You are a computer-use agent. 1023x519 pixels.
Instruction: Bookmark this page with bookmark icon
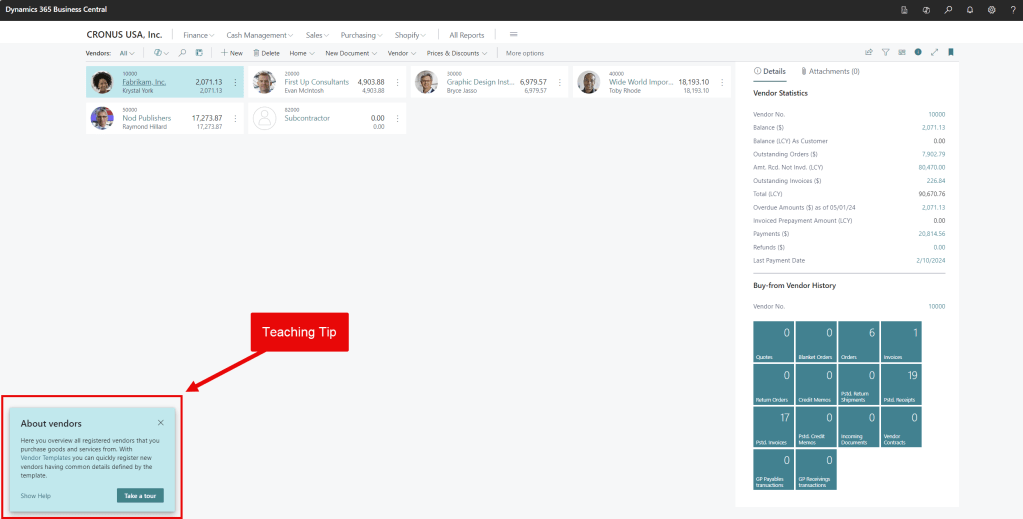click(950, 52)
